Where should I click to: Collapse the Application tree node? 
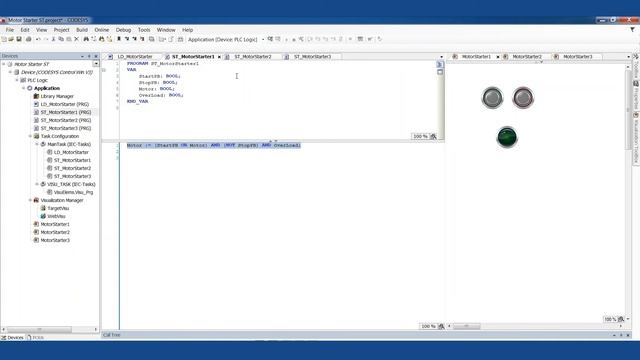[23, 88]
